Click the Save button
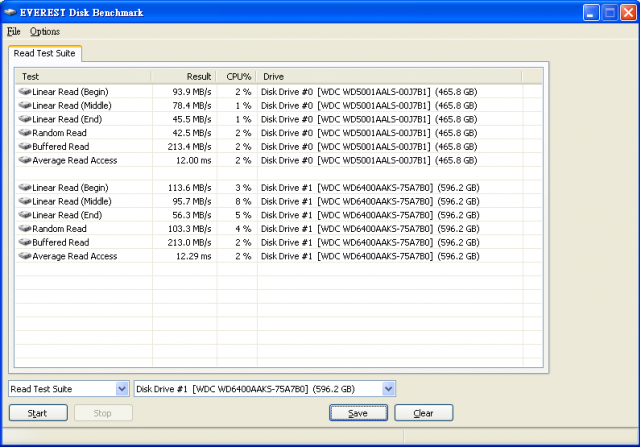This screenshot has width=640, height=447. point(358,413)
